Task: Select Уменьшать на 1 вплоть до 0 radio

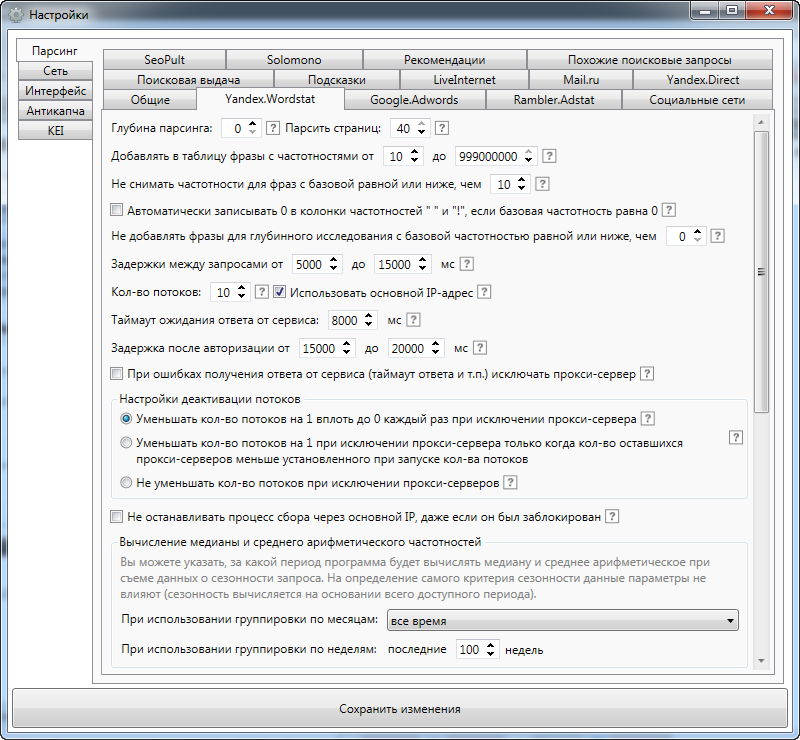Action: point(126,419)
